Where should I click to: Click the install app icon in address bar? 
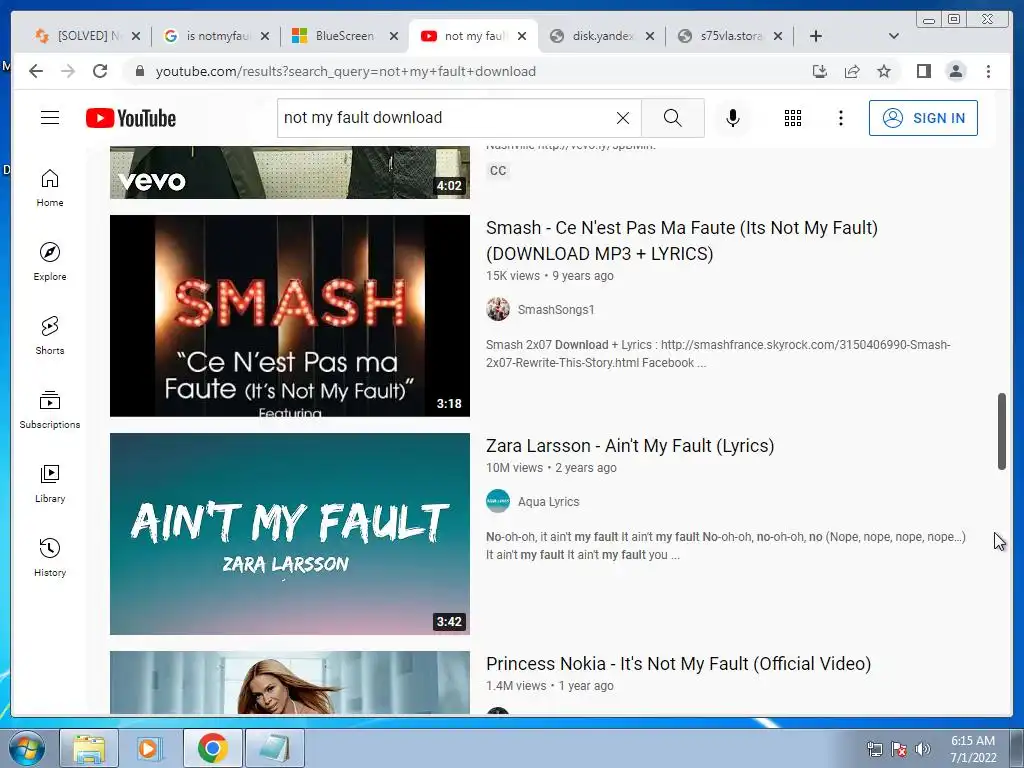point(820,71)
